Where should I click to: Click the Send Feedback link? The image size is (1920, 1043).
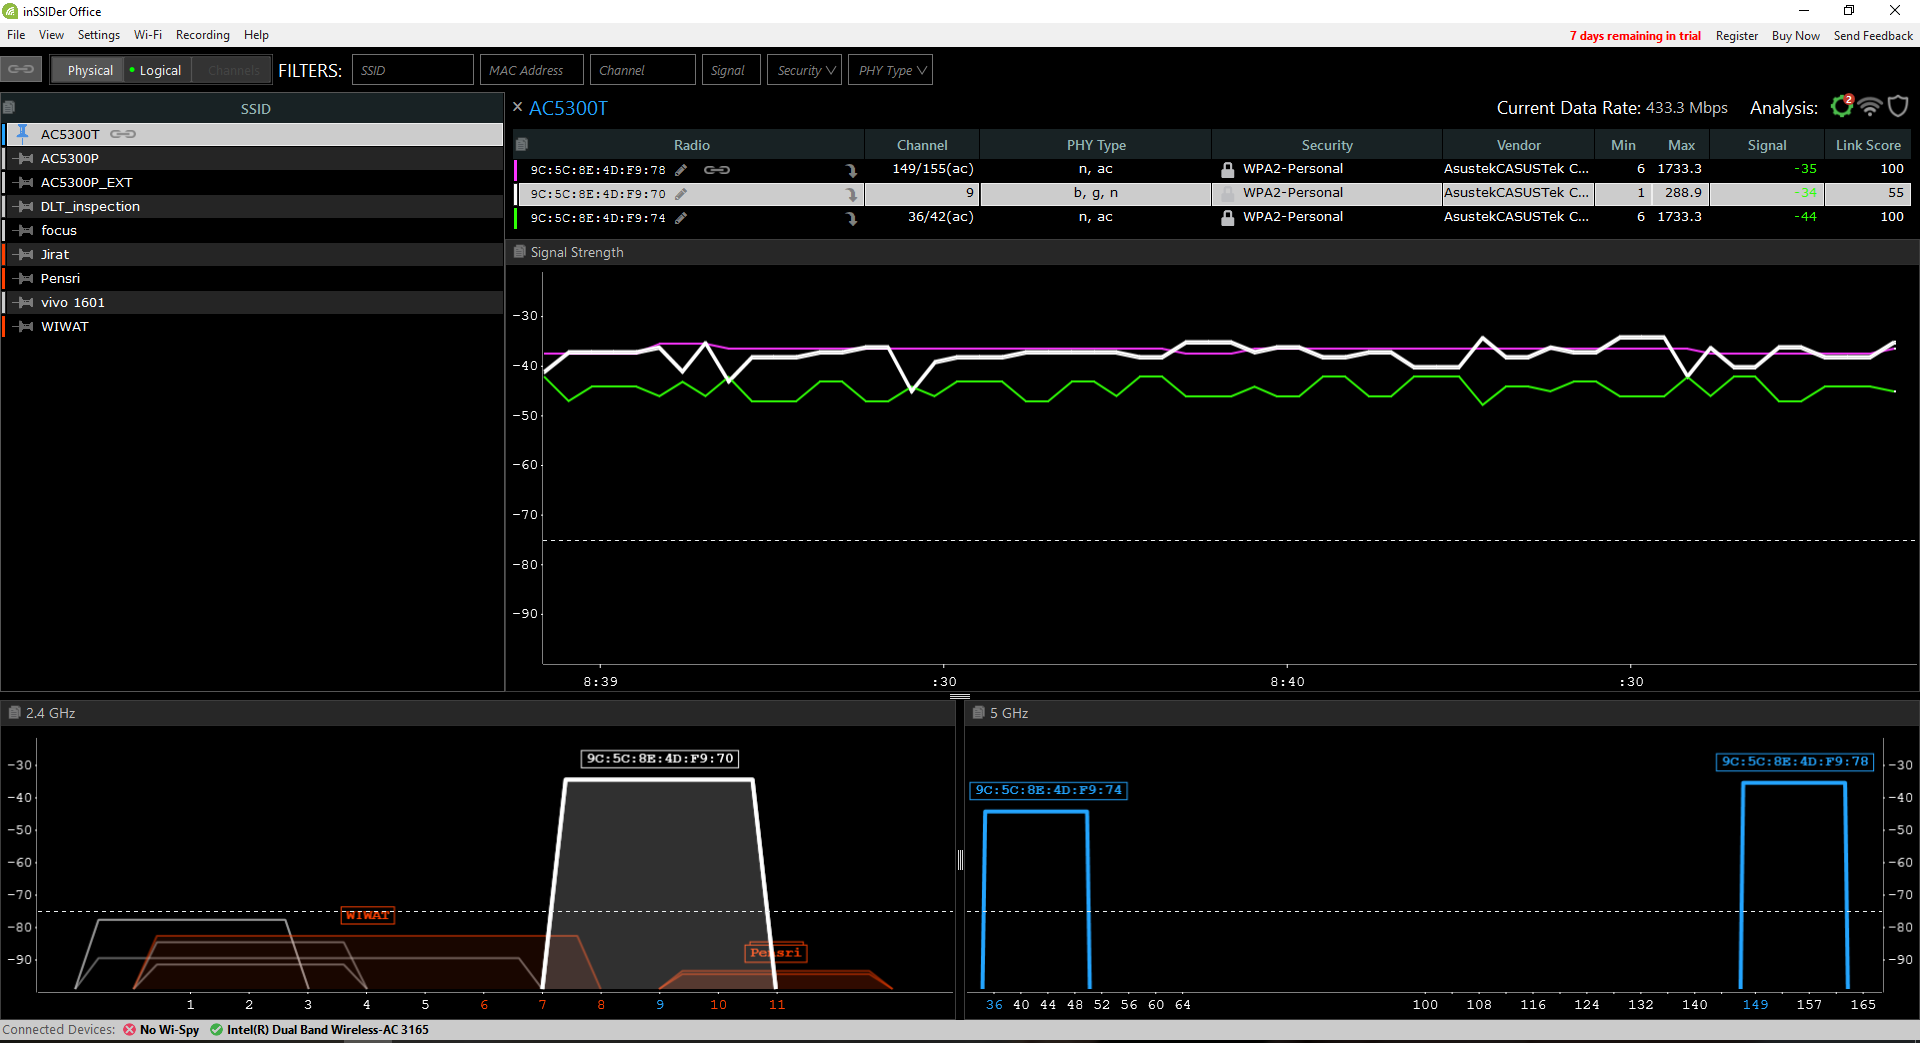1873,36
